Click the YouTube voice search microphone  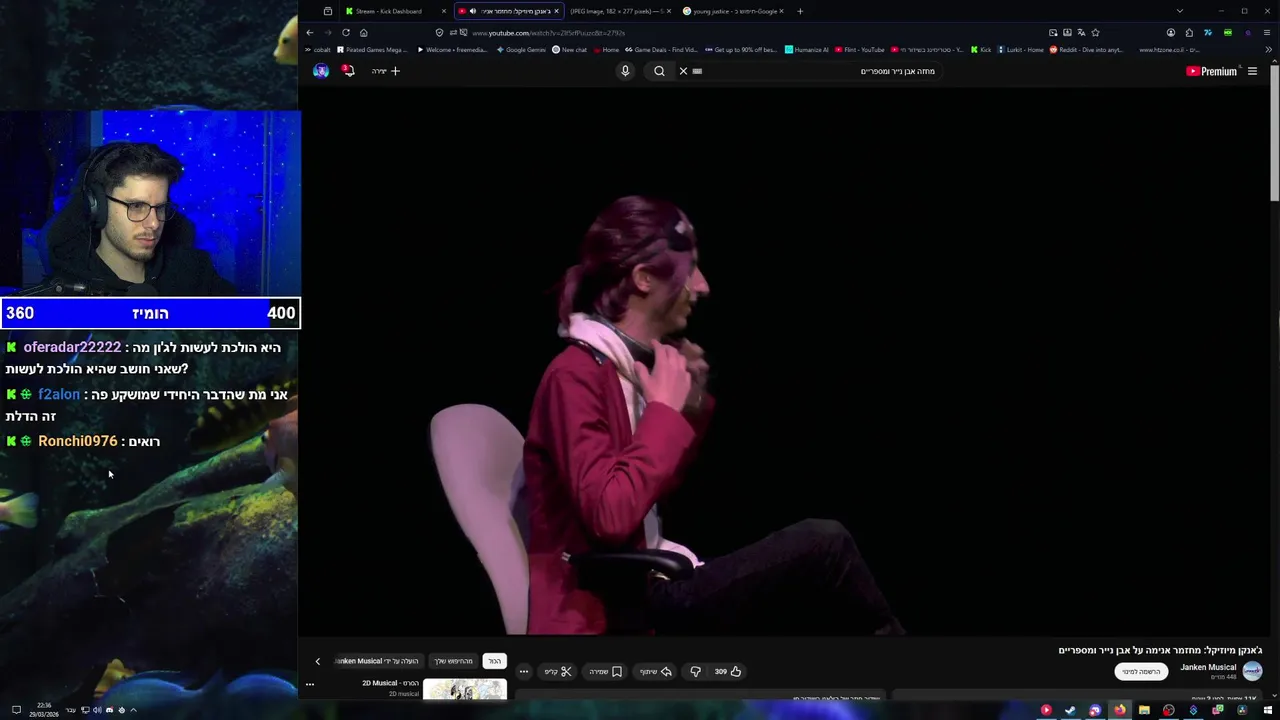(x=625, y=71)
